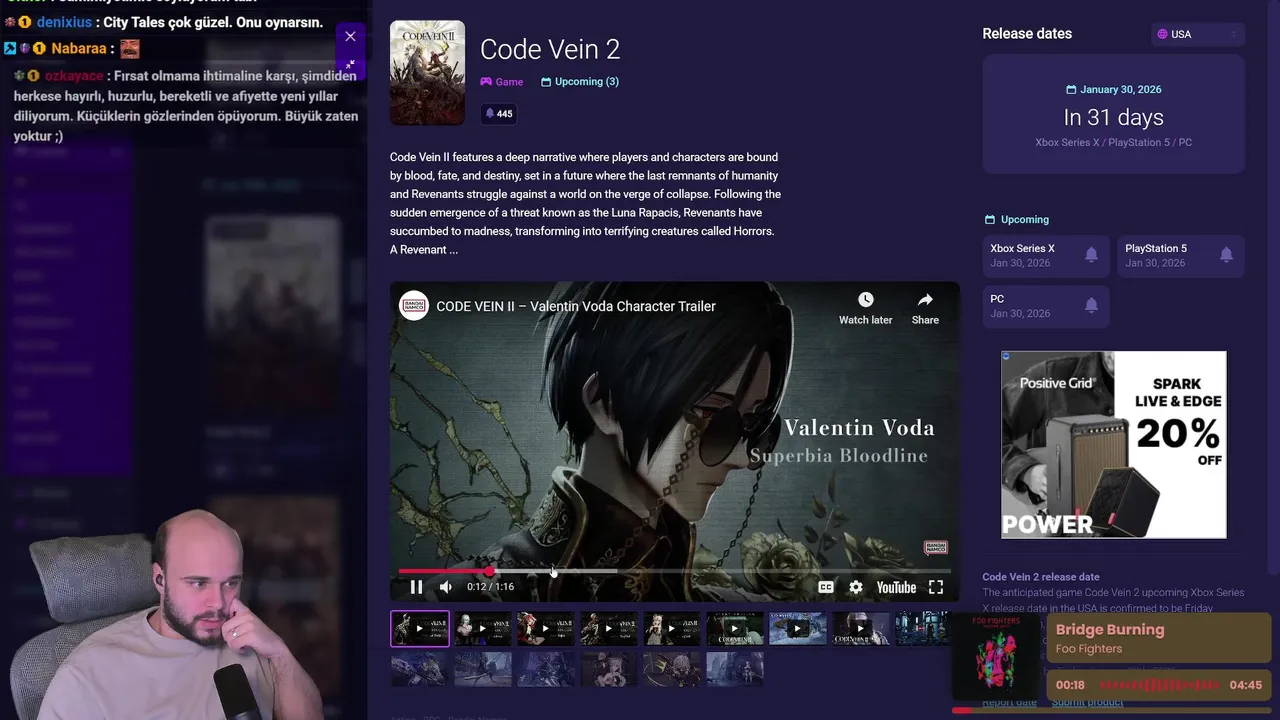
Task: Open the Positive Grid Spark advertisement
Action: (1113, 444)
